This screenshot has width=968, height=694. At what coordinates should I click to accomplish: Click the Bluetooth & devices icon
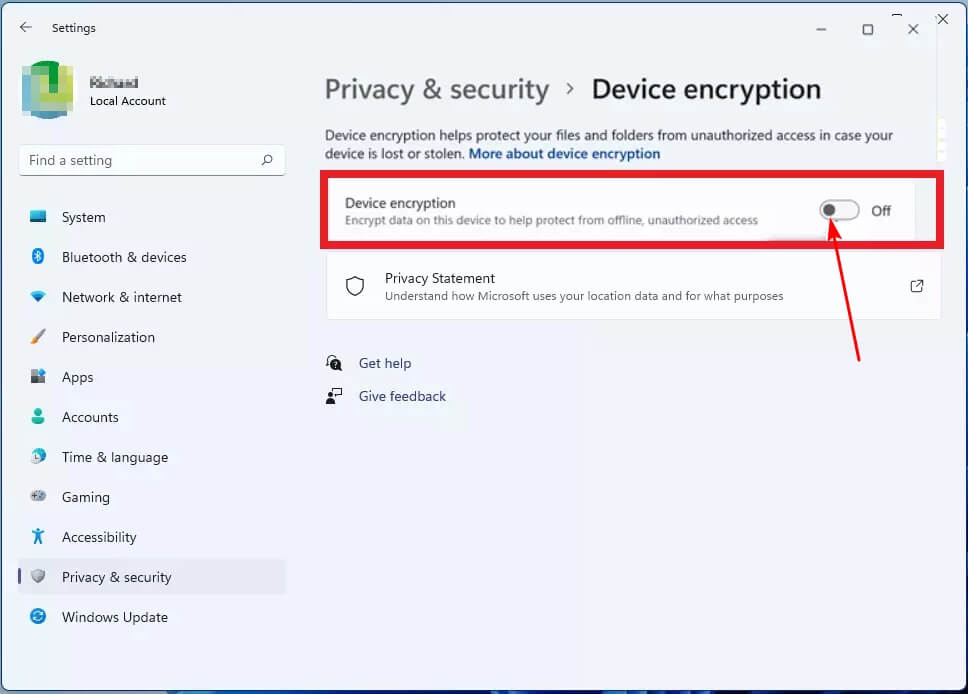[x=38, y=257]
